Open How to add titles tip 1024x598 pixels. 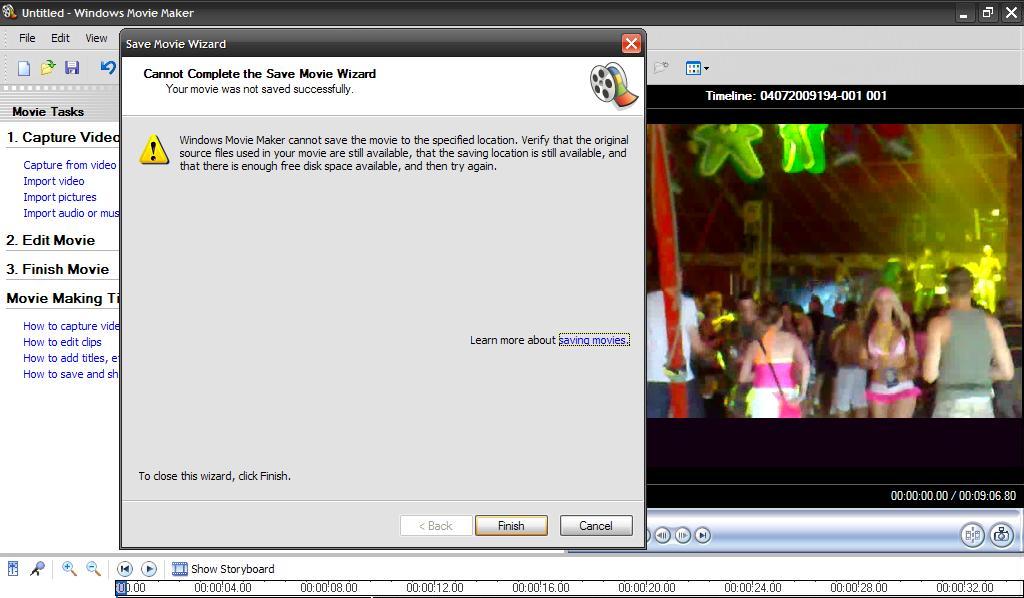(71, 358)
